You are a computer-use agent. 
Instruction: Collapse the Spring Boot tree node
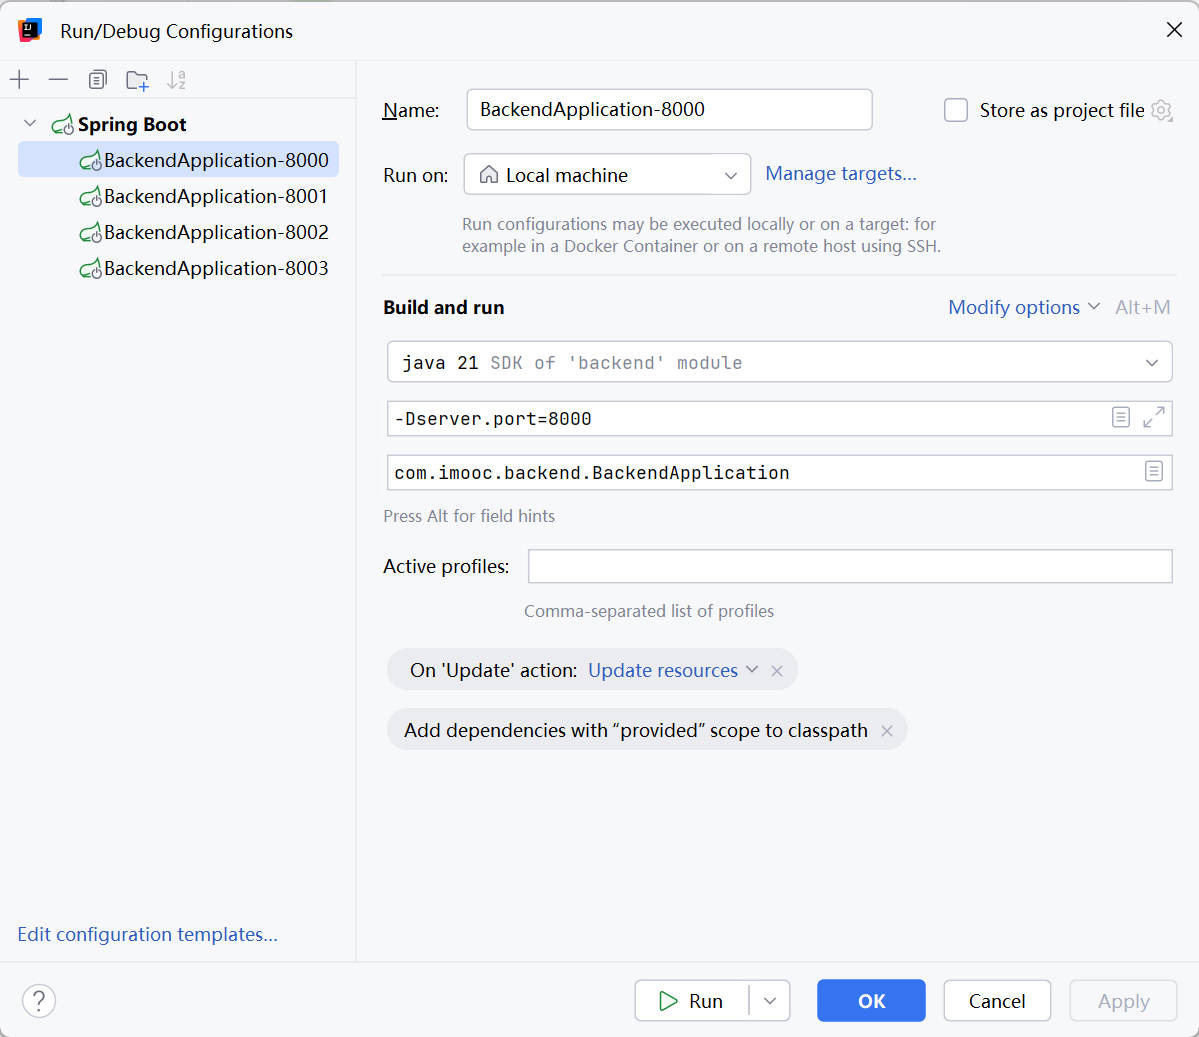30,124
